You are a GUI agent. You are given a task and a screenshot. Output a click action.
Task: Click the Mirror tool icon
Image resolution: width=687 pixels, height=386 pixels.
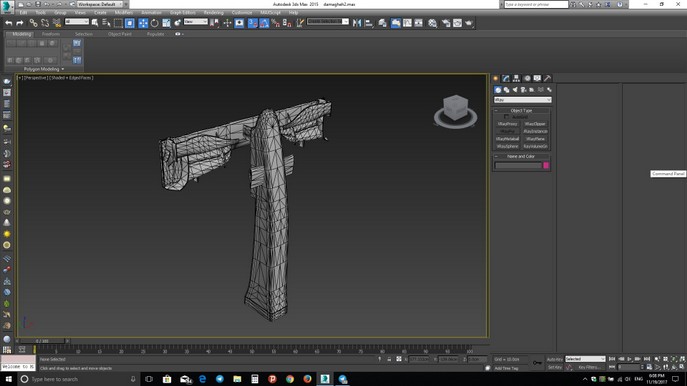tap(357, 23)
